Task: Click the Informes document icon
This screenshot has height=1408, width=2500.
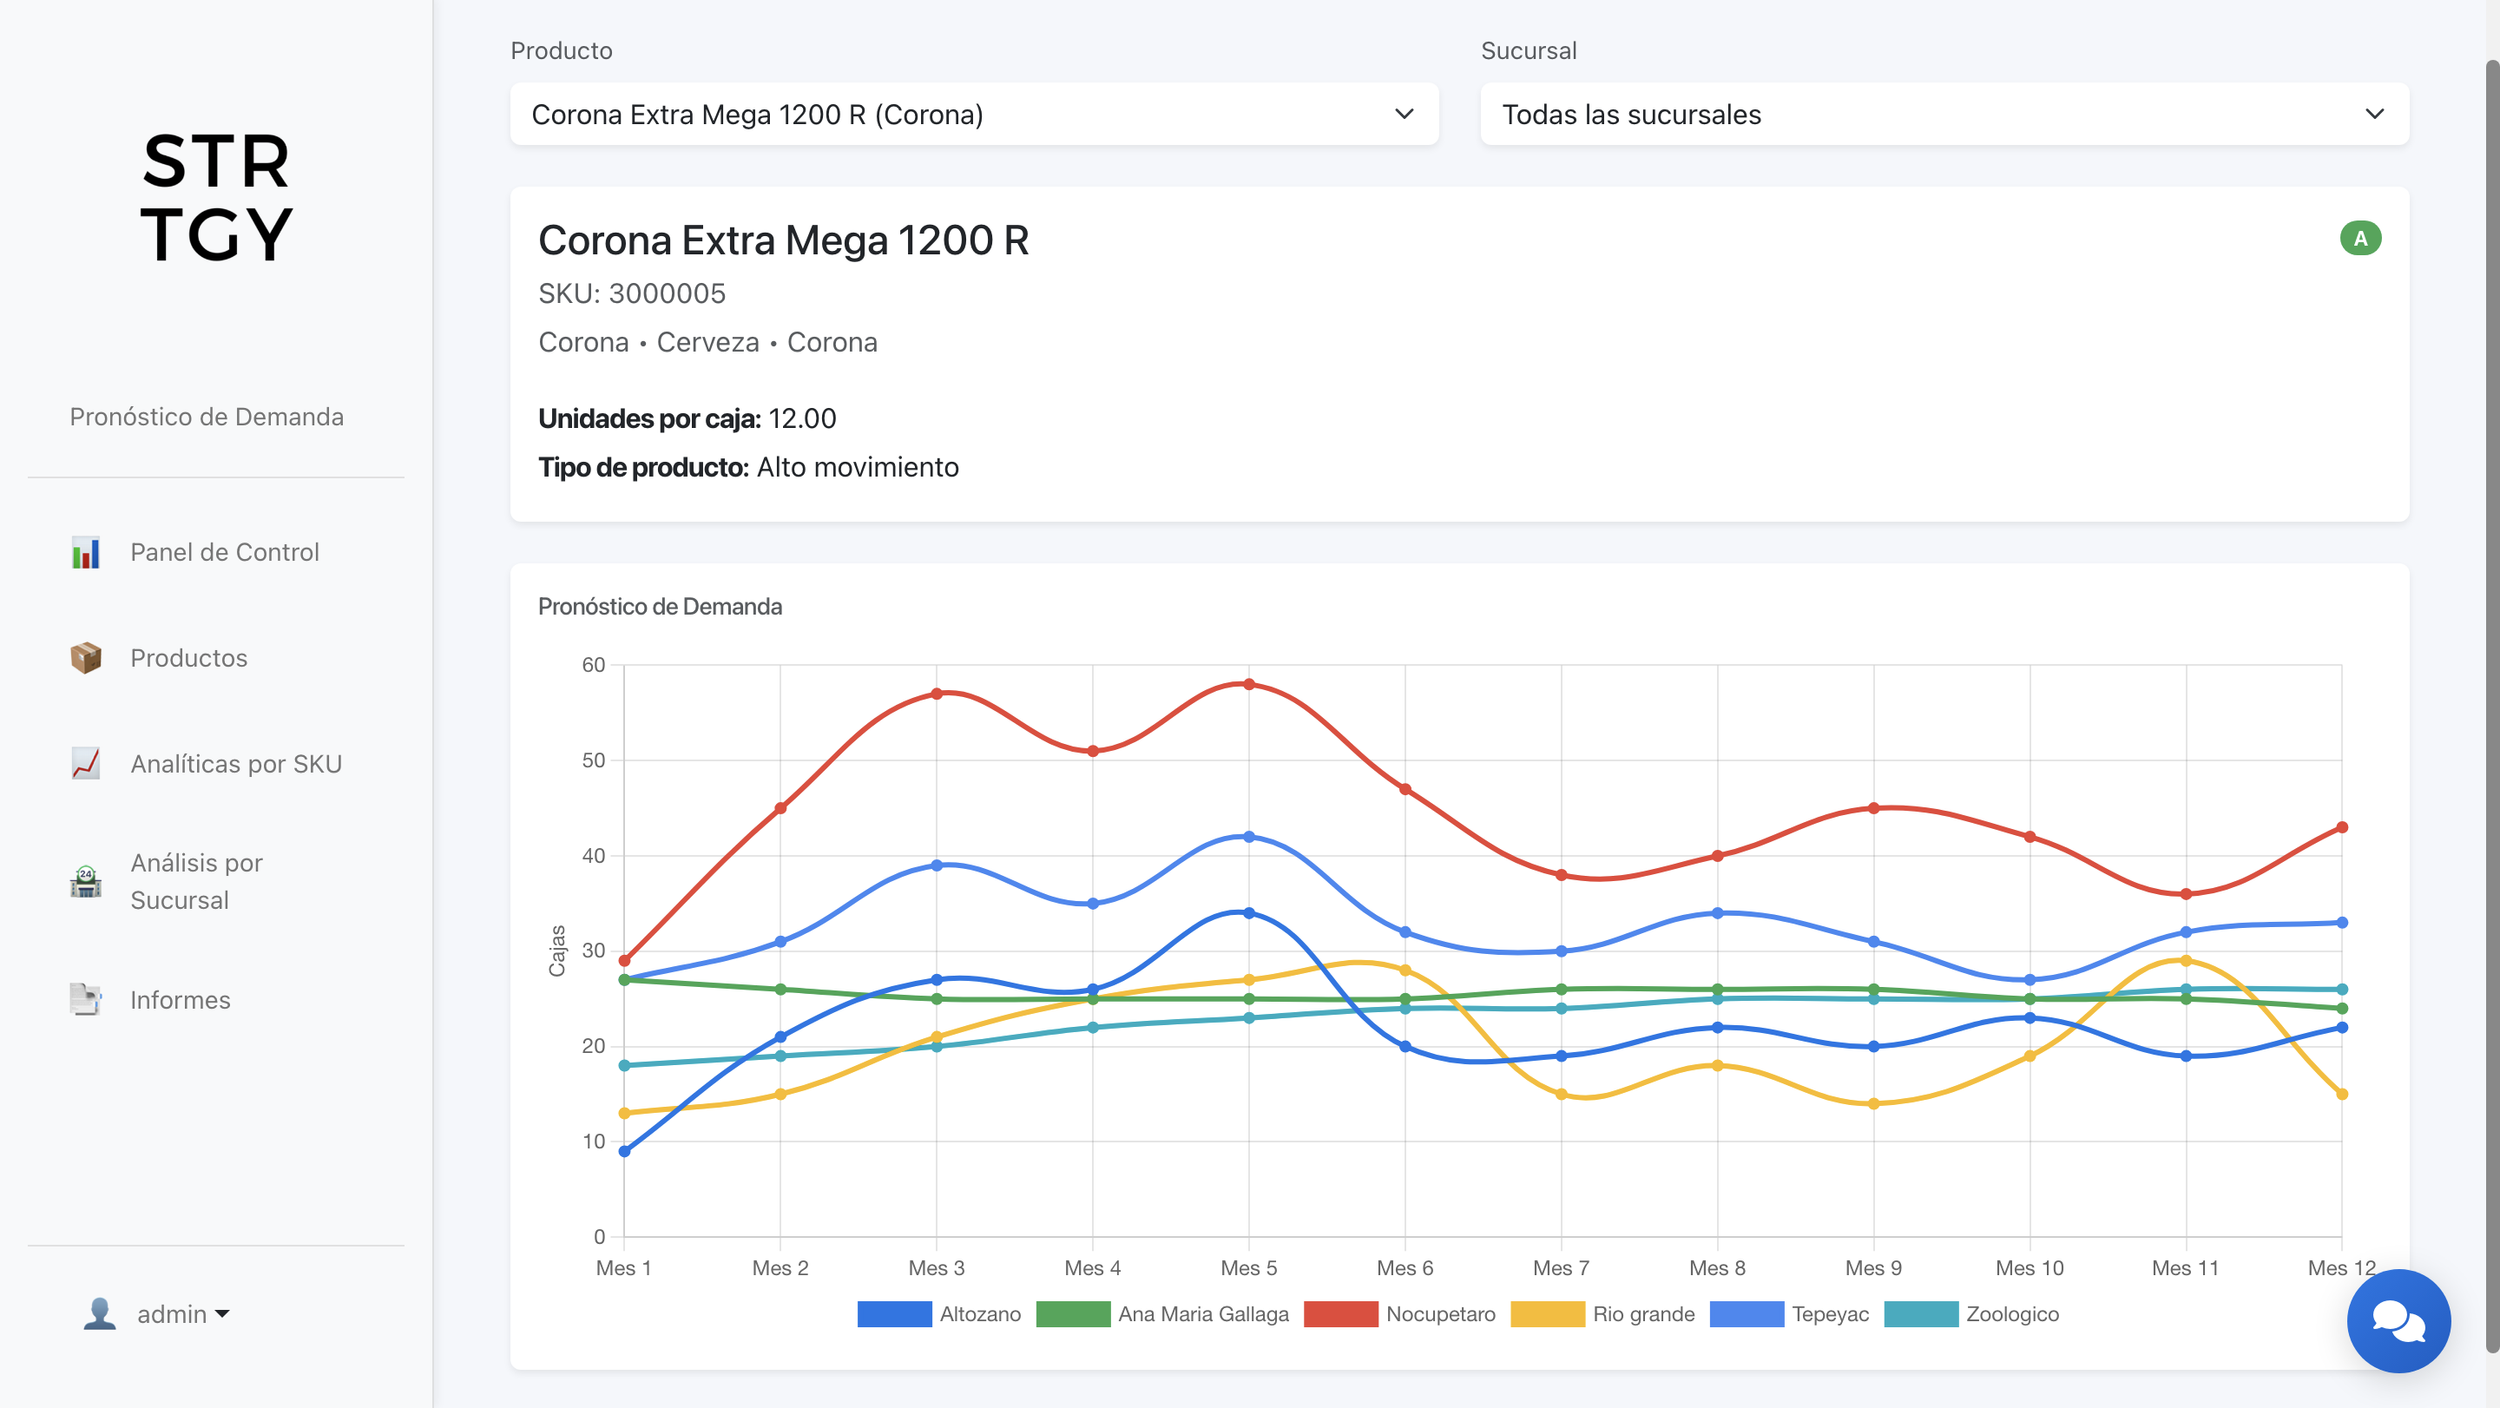Action: tap(86, 999)
